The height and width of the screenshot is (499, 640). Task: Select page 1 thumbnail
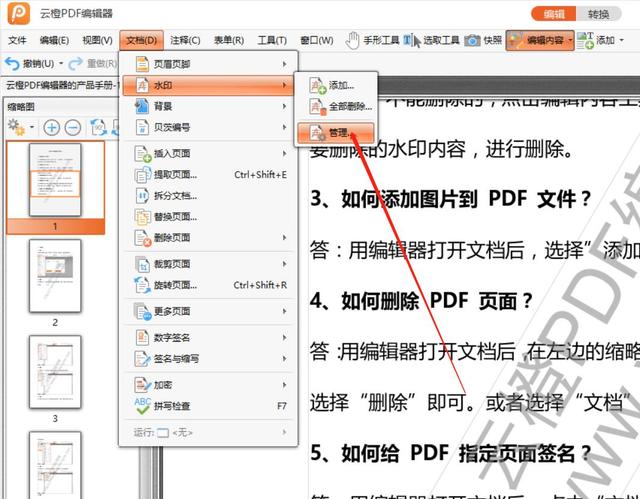(55, 180)
